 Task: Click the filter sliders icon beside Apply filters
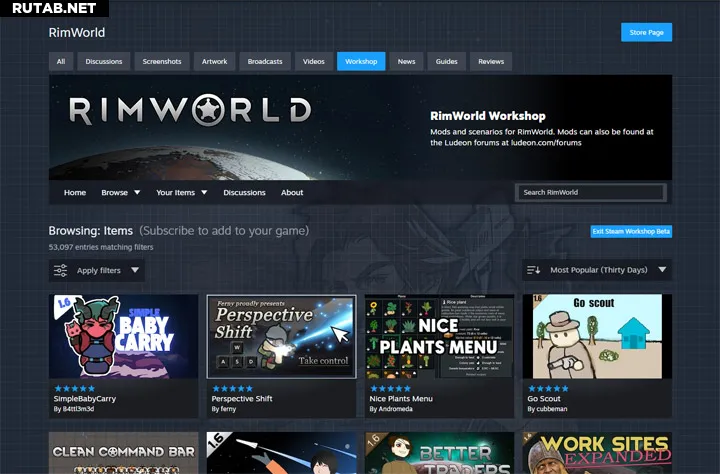pos(61,270)
